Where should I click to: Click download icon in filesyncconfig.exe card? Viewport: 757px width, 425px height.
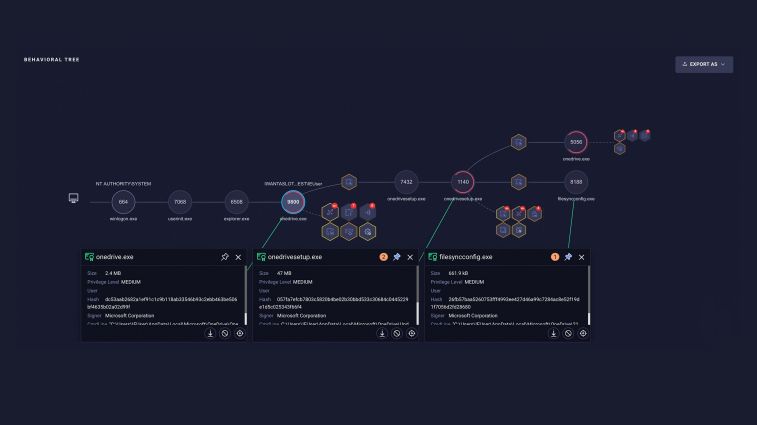pos(553,333)
